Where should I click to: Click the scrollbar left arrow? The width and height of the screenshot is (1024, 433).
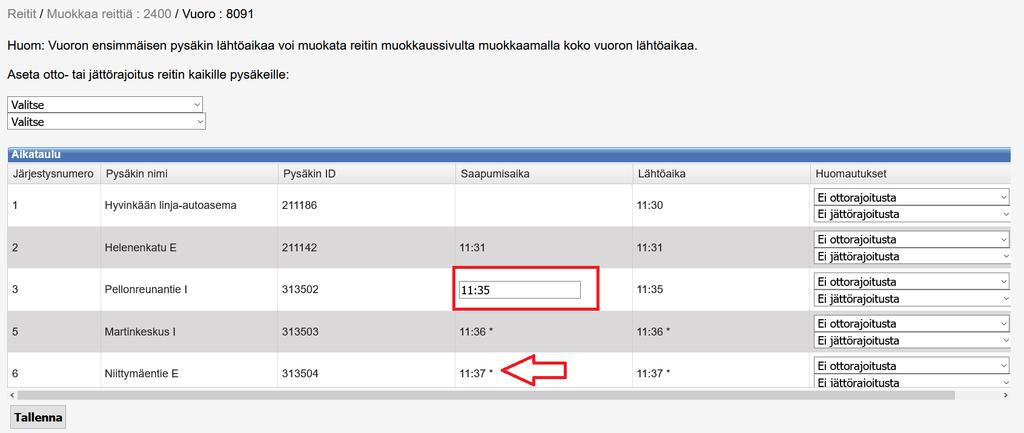pyautogui.click(x=12, y=395)
